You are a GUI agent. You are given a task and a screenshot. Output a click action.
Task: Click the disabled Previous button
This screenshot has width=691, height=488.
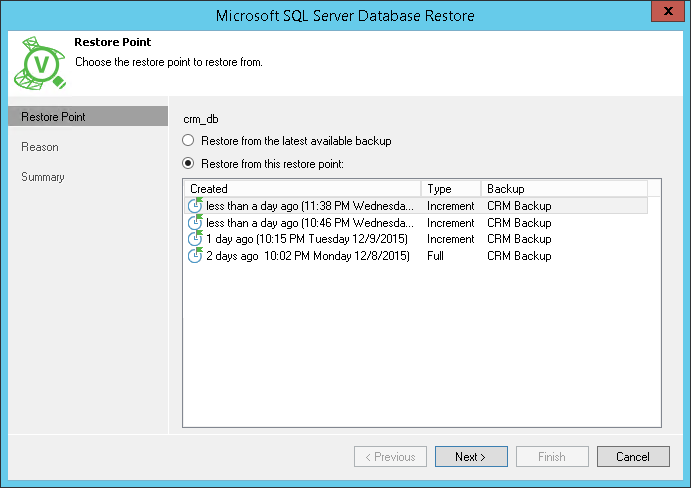click(x=390, y=457)
